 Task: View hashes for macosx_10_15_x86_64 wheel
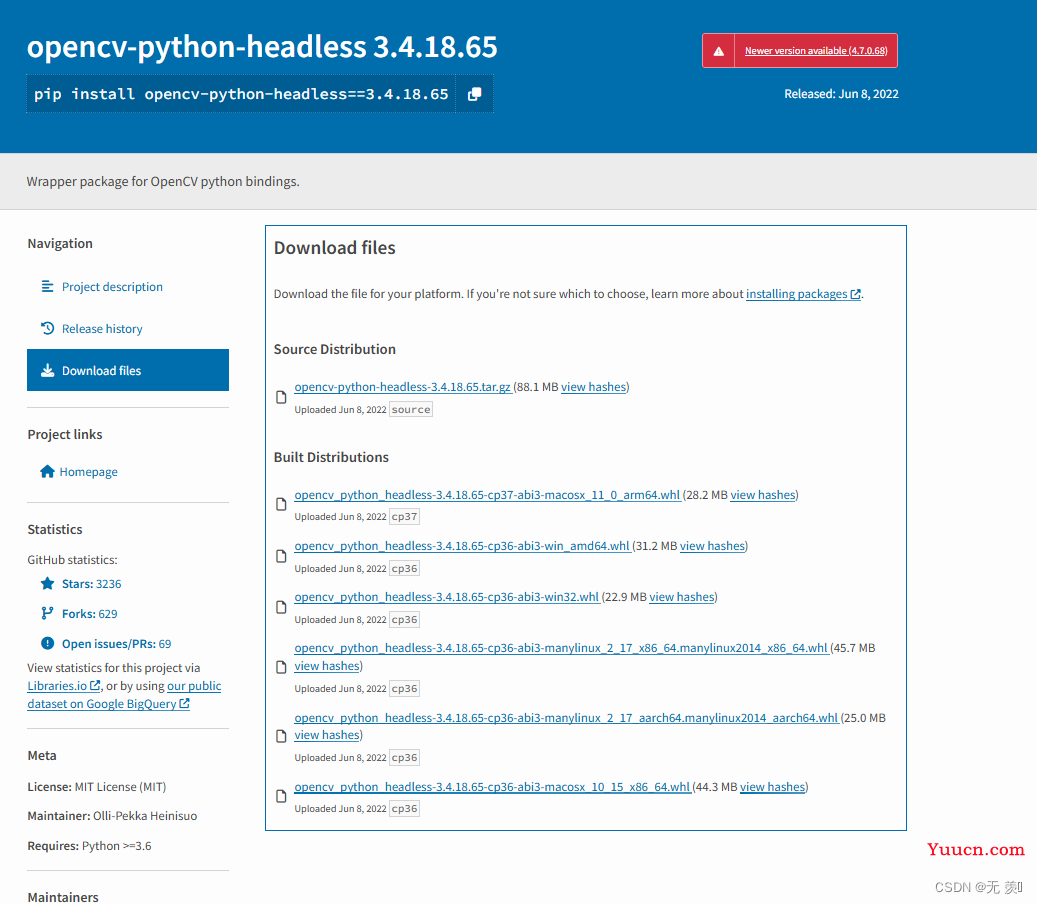pos(772,787)
